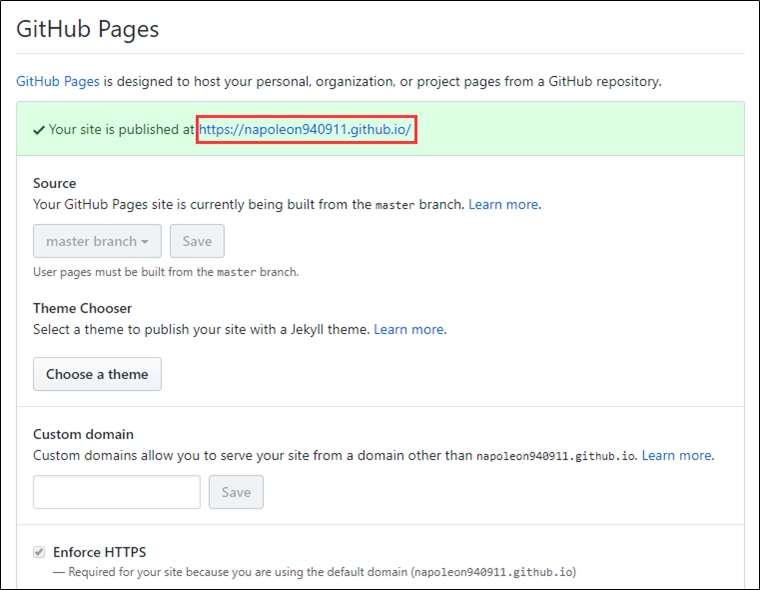Click 'Your site is published at' text

pyautogui.click(x=121, y=129)
